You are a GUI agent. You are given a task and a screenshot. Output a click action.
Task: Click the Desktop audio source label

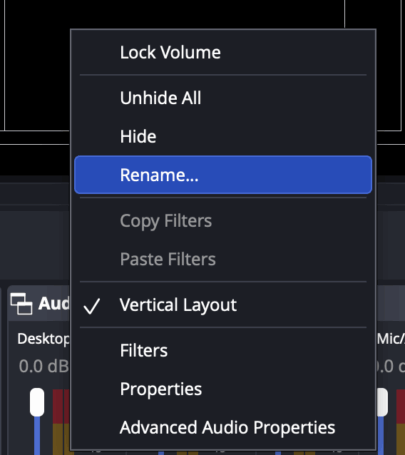[x=44, y=339]
